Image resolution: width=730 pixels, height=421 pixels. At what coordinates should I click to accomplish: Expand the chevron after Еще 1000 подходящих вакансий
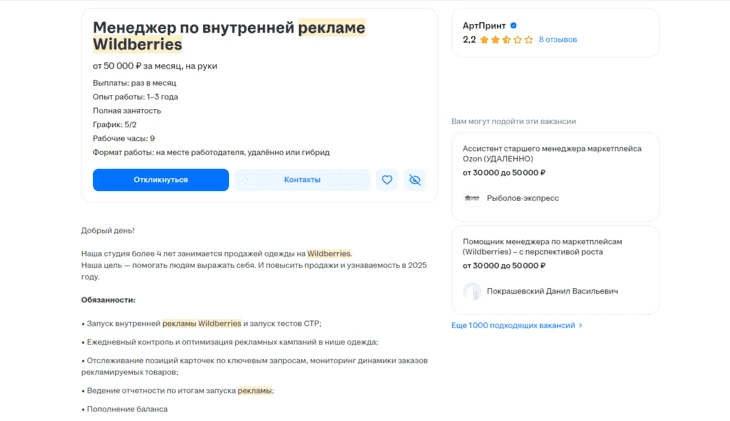(x=581, y=325)
